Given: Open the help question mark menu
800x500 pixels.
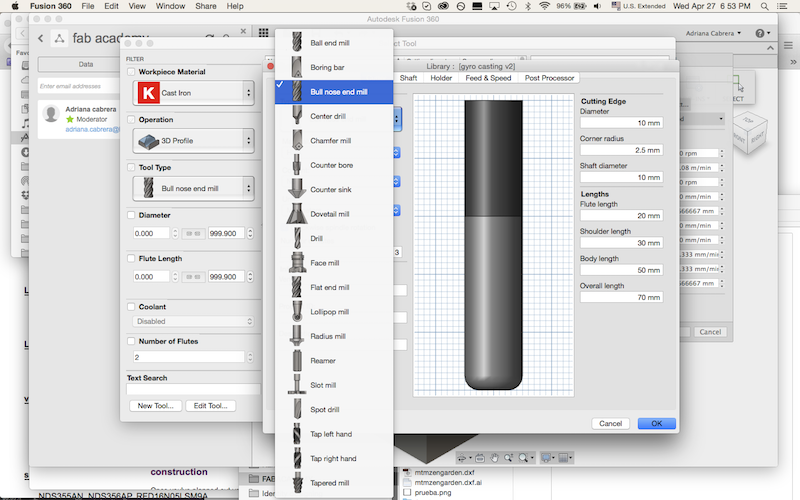Looking at the screenshot, I should click(x=762, y=33).
